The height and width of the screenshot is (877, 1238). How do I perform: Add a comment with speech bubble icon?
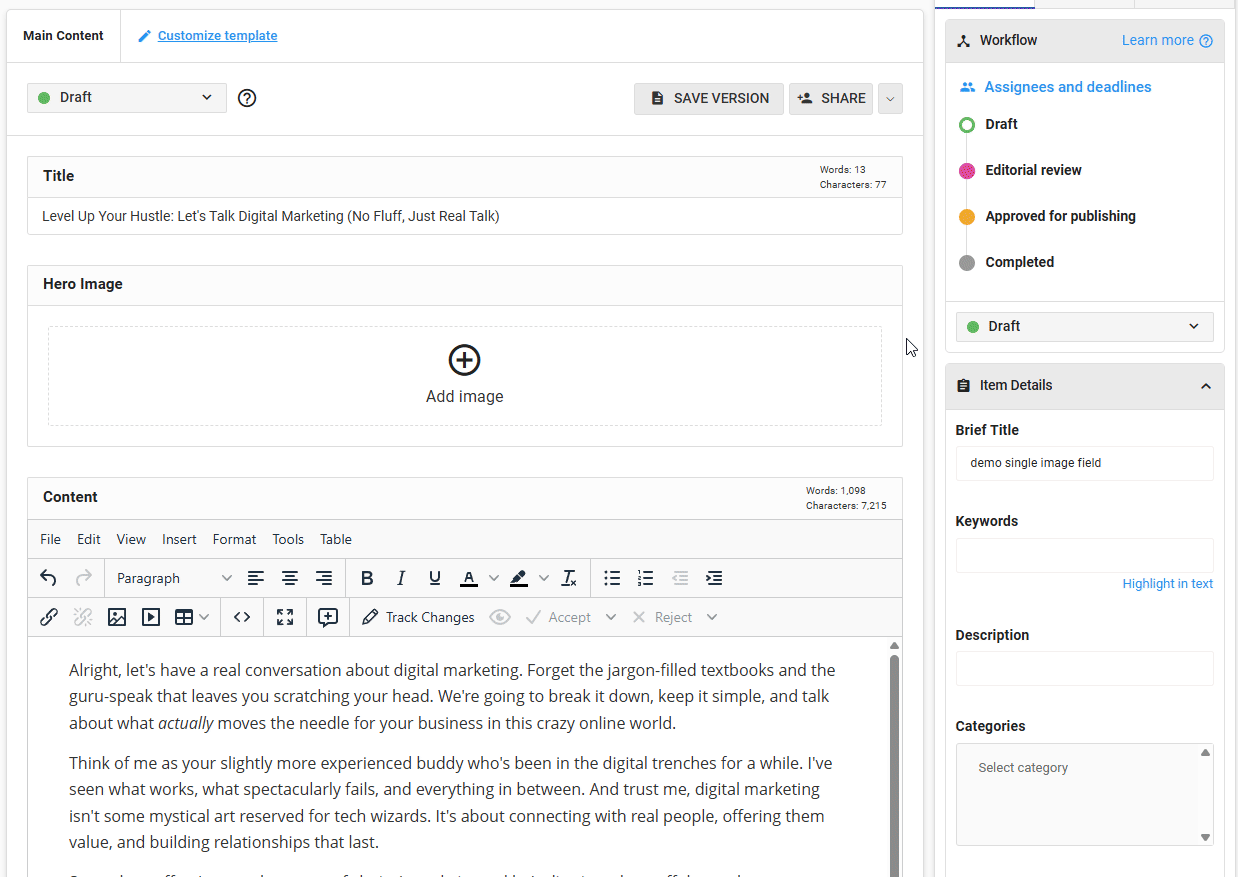[x=328, y=617]
